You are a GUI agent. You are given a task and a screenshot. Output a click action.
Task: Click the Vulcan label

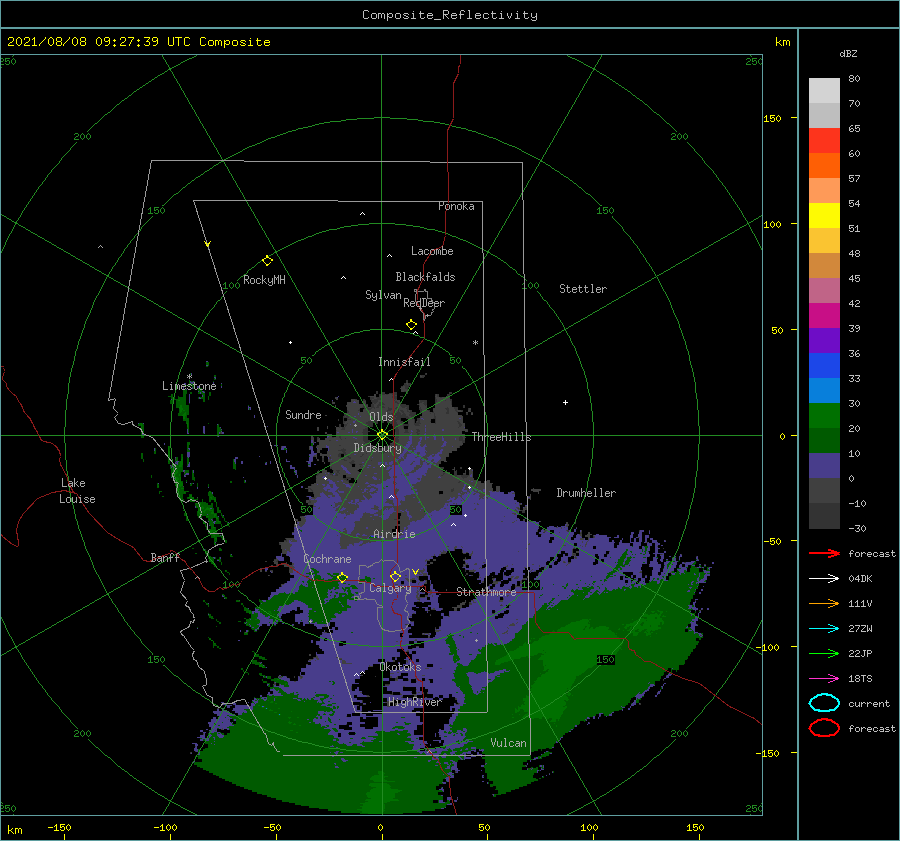(509, 743)
